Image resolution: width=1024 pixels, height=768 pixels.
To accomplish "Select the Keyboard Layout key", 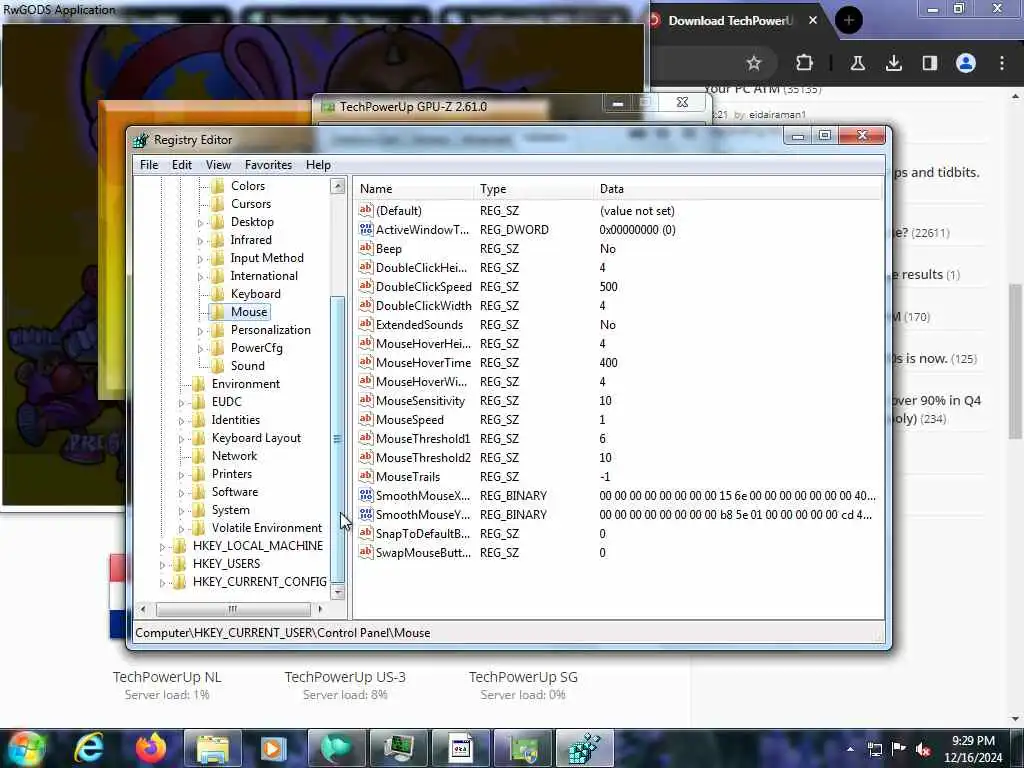I will tap(256, 438).
